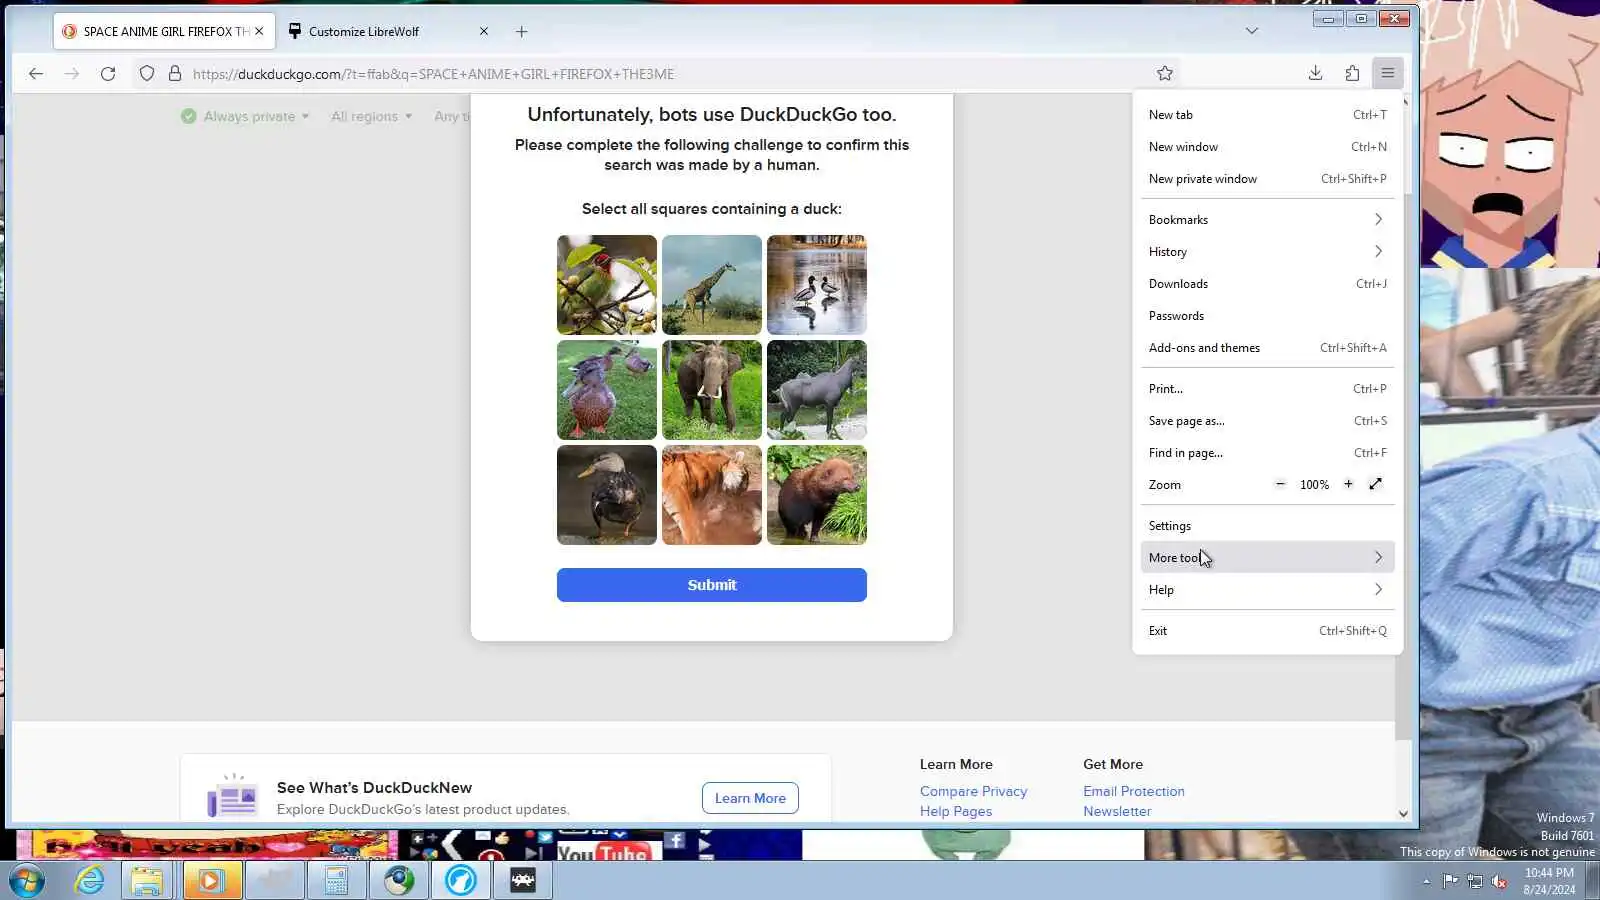This screenshot has height=900, width=1600.
Task: Switch to LibreWolf on the taskbar
Action: (x=461, y=881)
